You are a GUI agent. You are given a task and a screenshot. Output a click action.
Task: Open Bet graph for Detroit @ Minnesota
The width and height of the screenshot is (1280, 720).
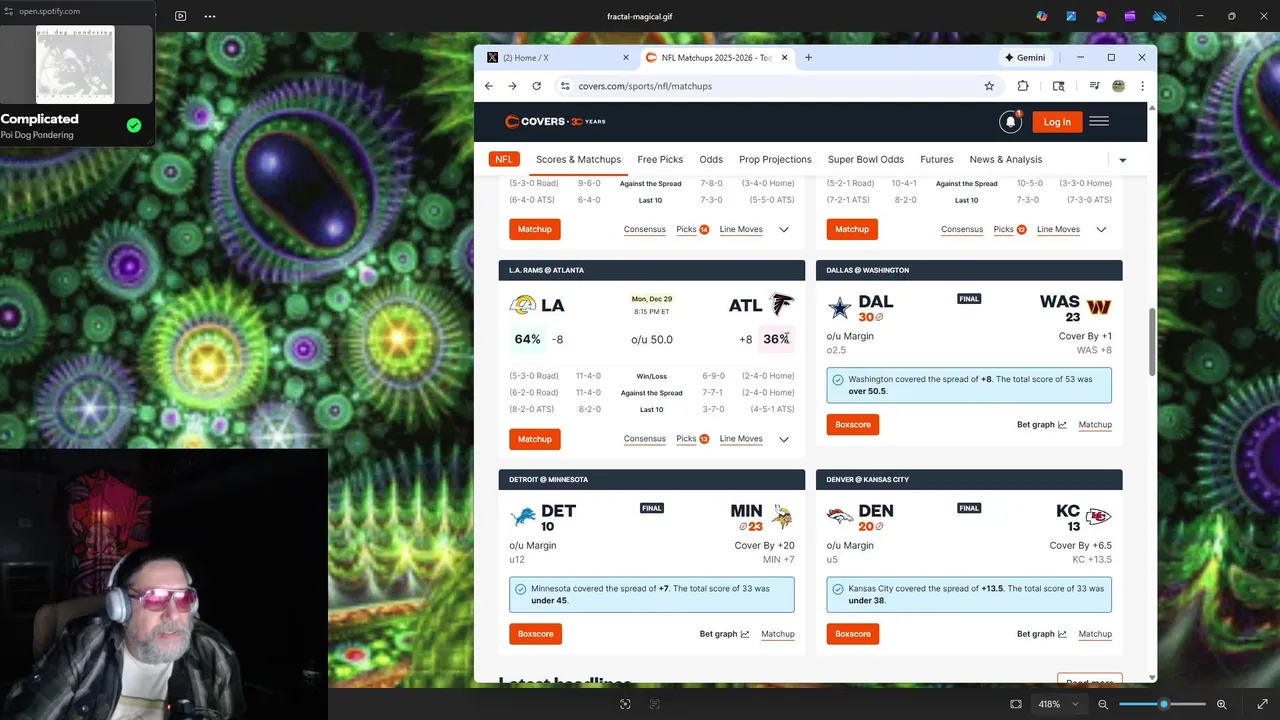tap(724, 634)
